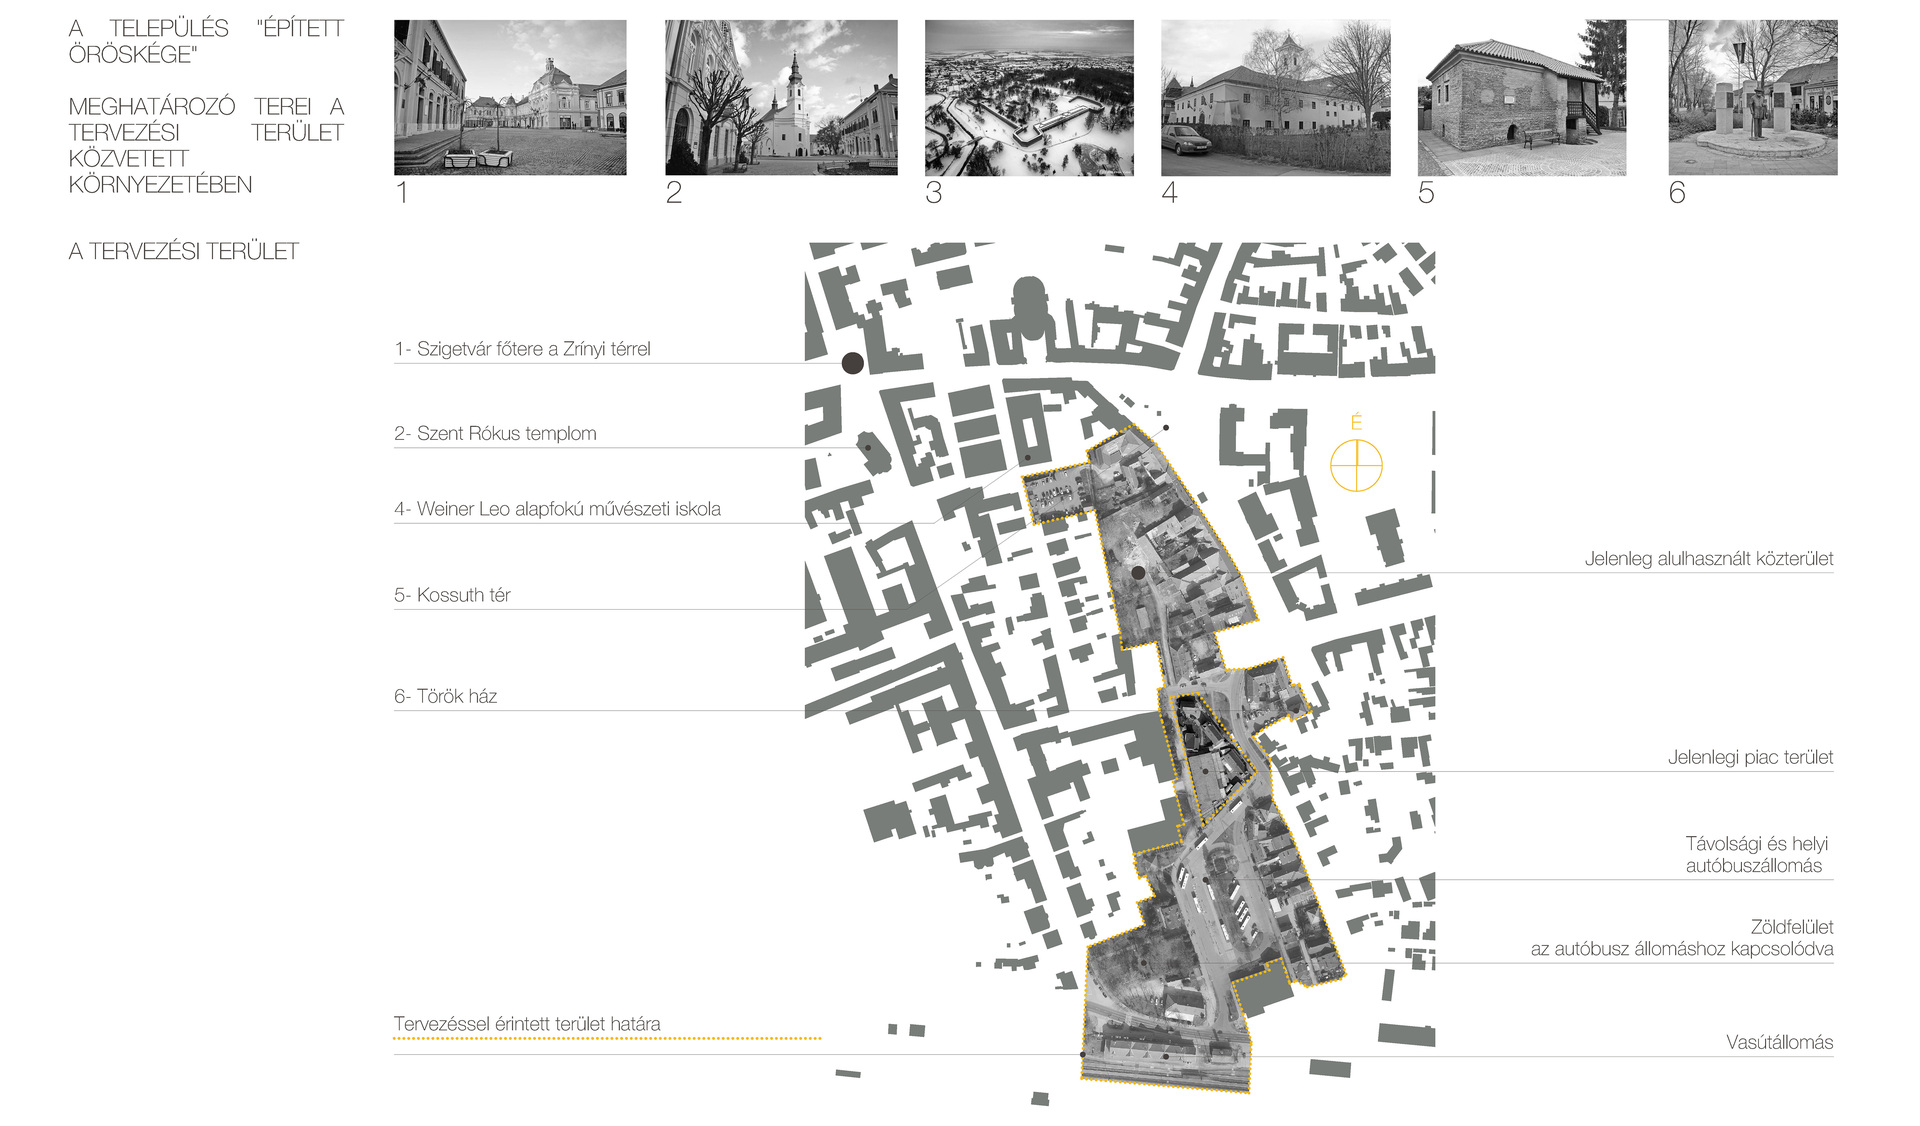The width and height of the screenshot is (1920, 1126).
Task: Click 'Távolsági és helyi autóbuszállomás' label
Action: point(1756,855)
